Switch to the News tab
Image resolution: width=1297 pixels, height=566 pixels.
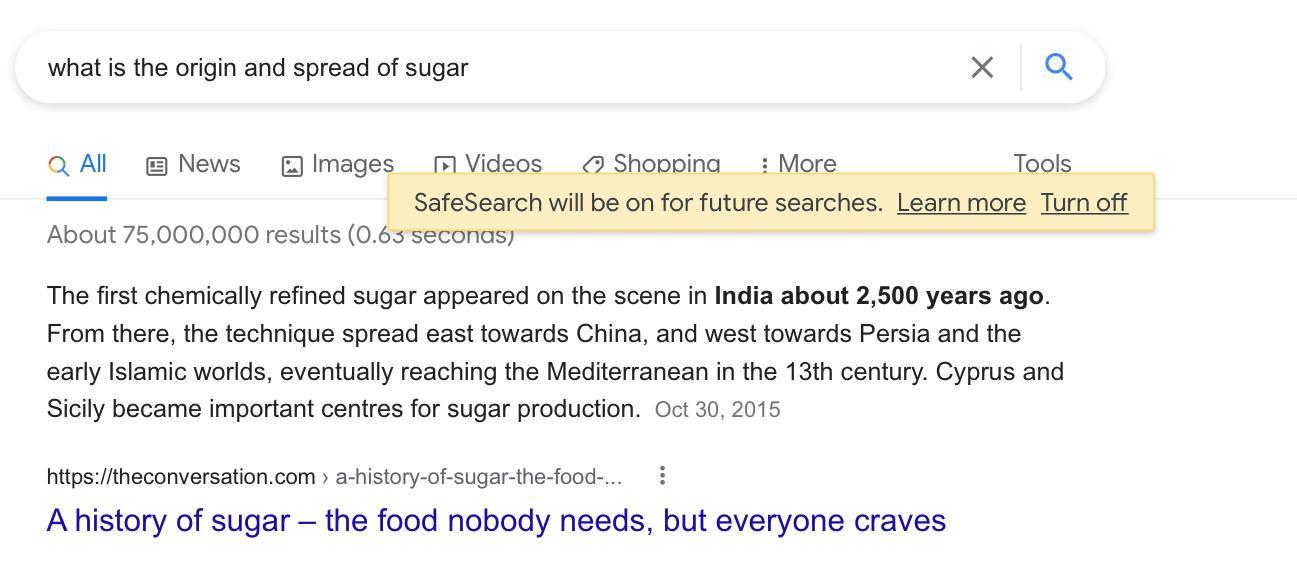pyautogui.click(x=194, y=164)
